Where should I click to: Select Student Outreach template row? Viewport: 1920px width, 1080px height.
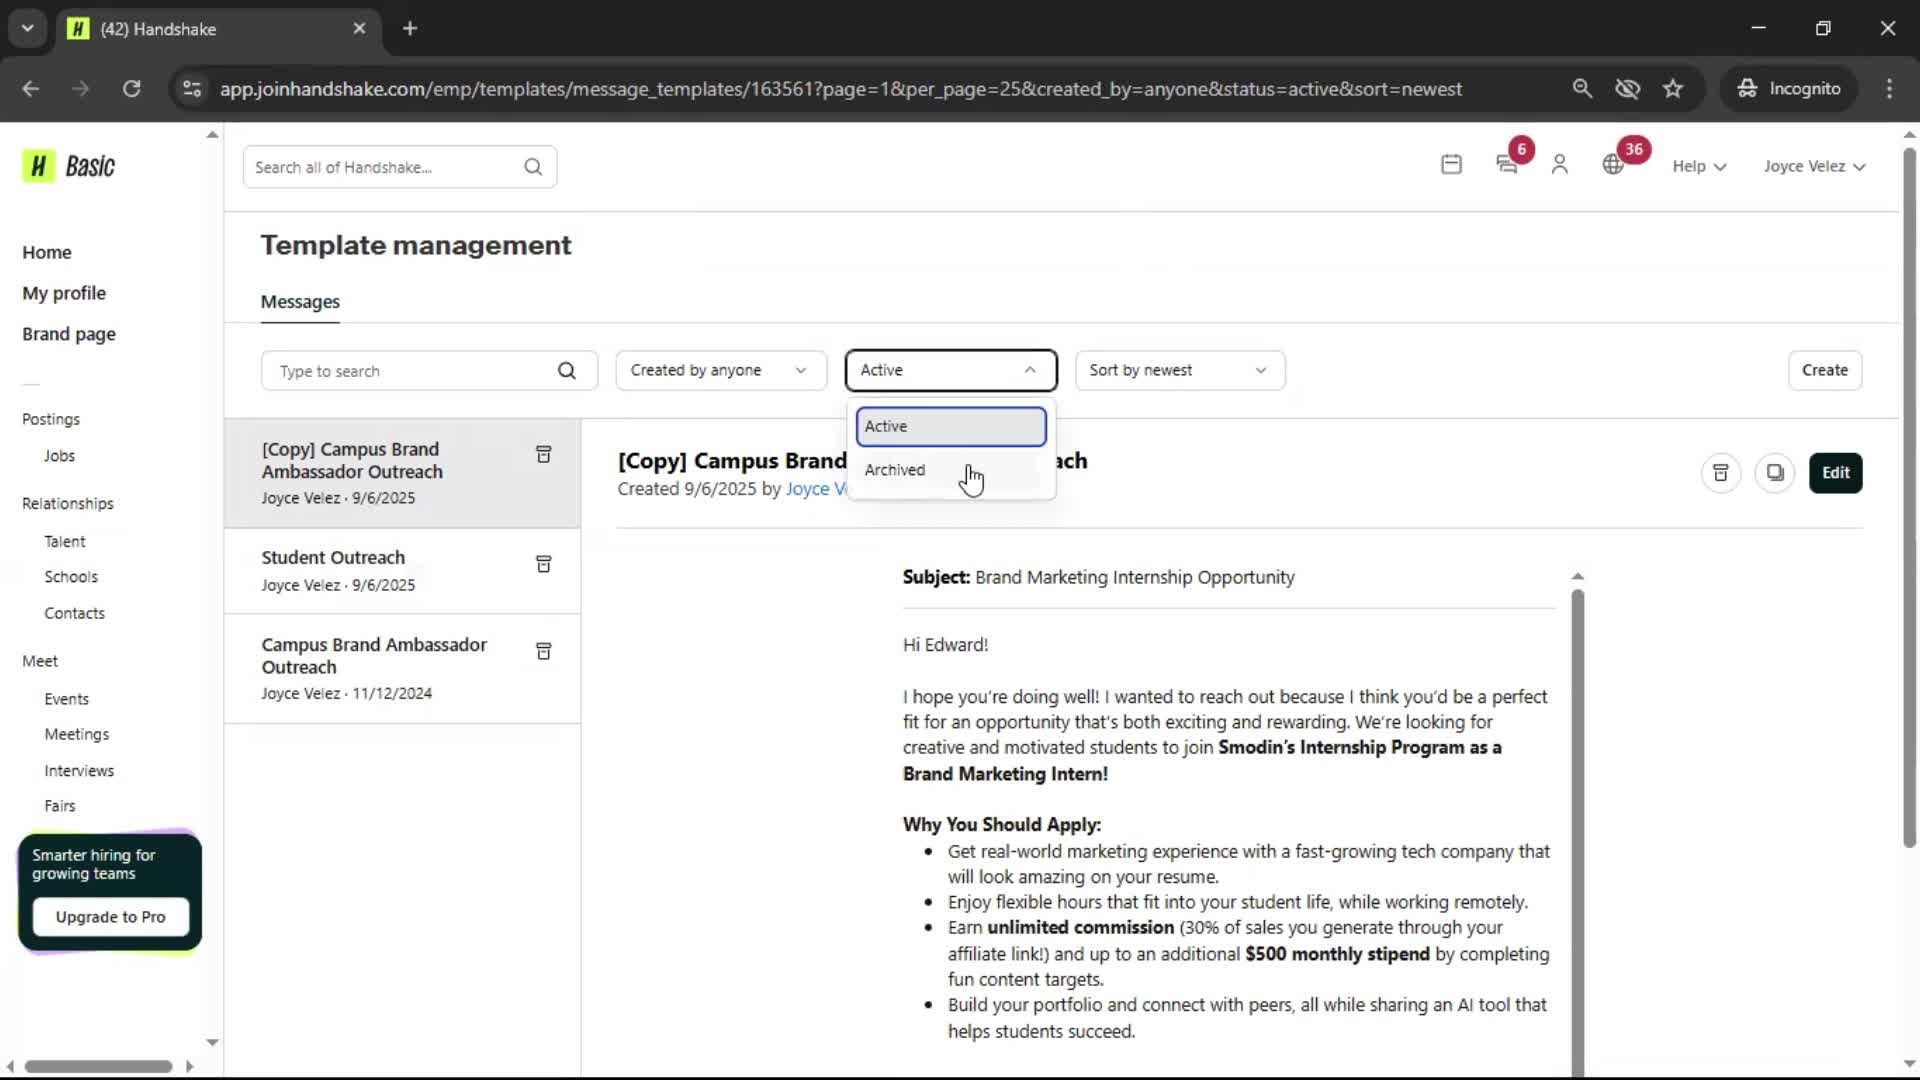tap(402, 571)
